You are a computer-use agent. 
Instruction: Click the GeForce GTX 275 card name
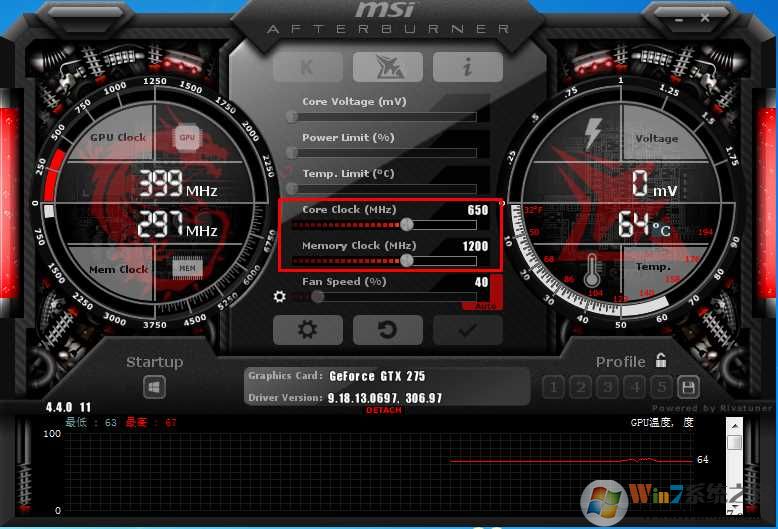(377, 376)
